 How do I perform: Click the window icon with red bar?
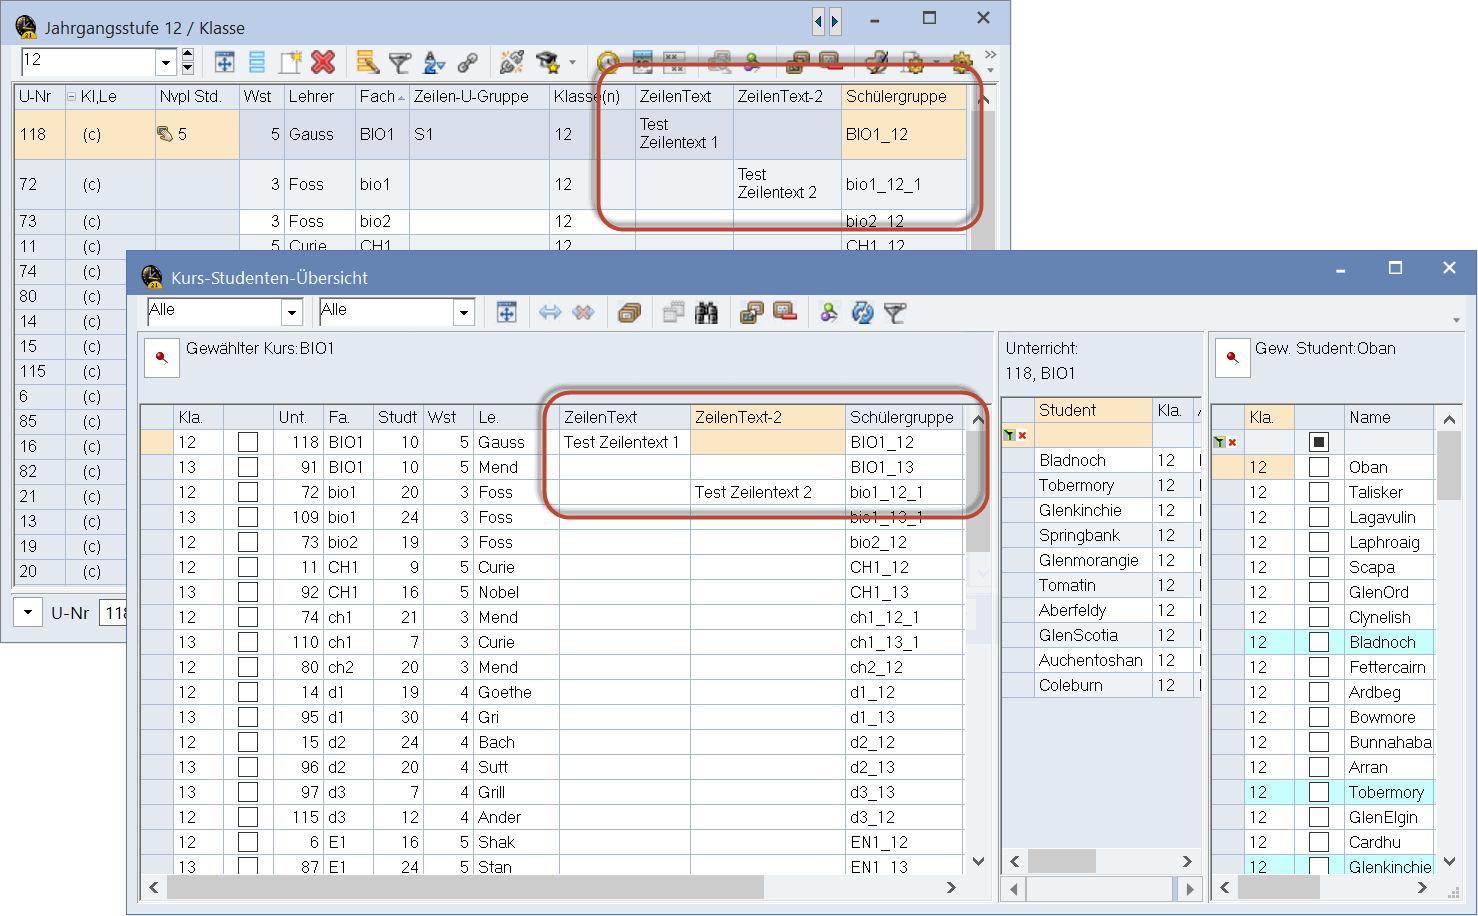tap(785, 313)
